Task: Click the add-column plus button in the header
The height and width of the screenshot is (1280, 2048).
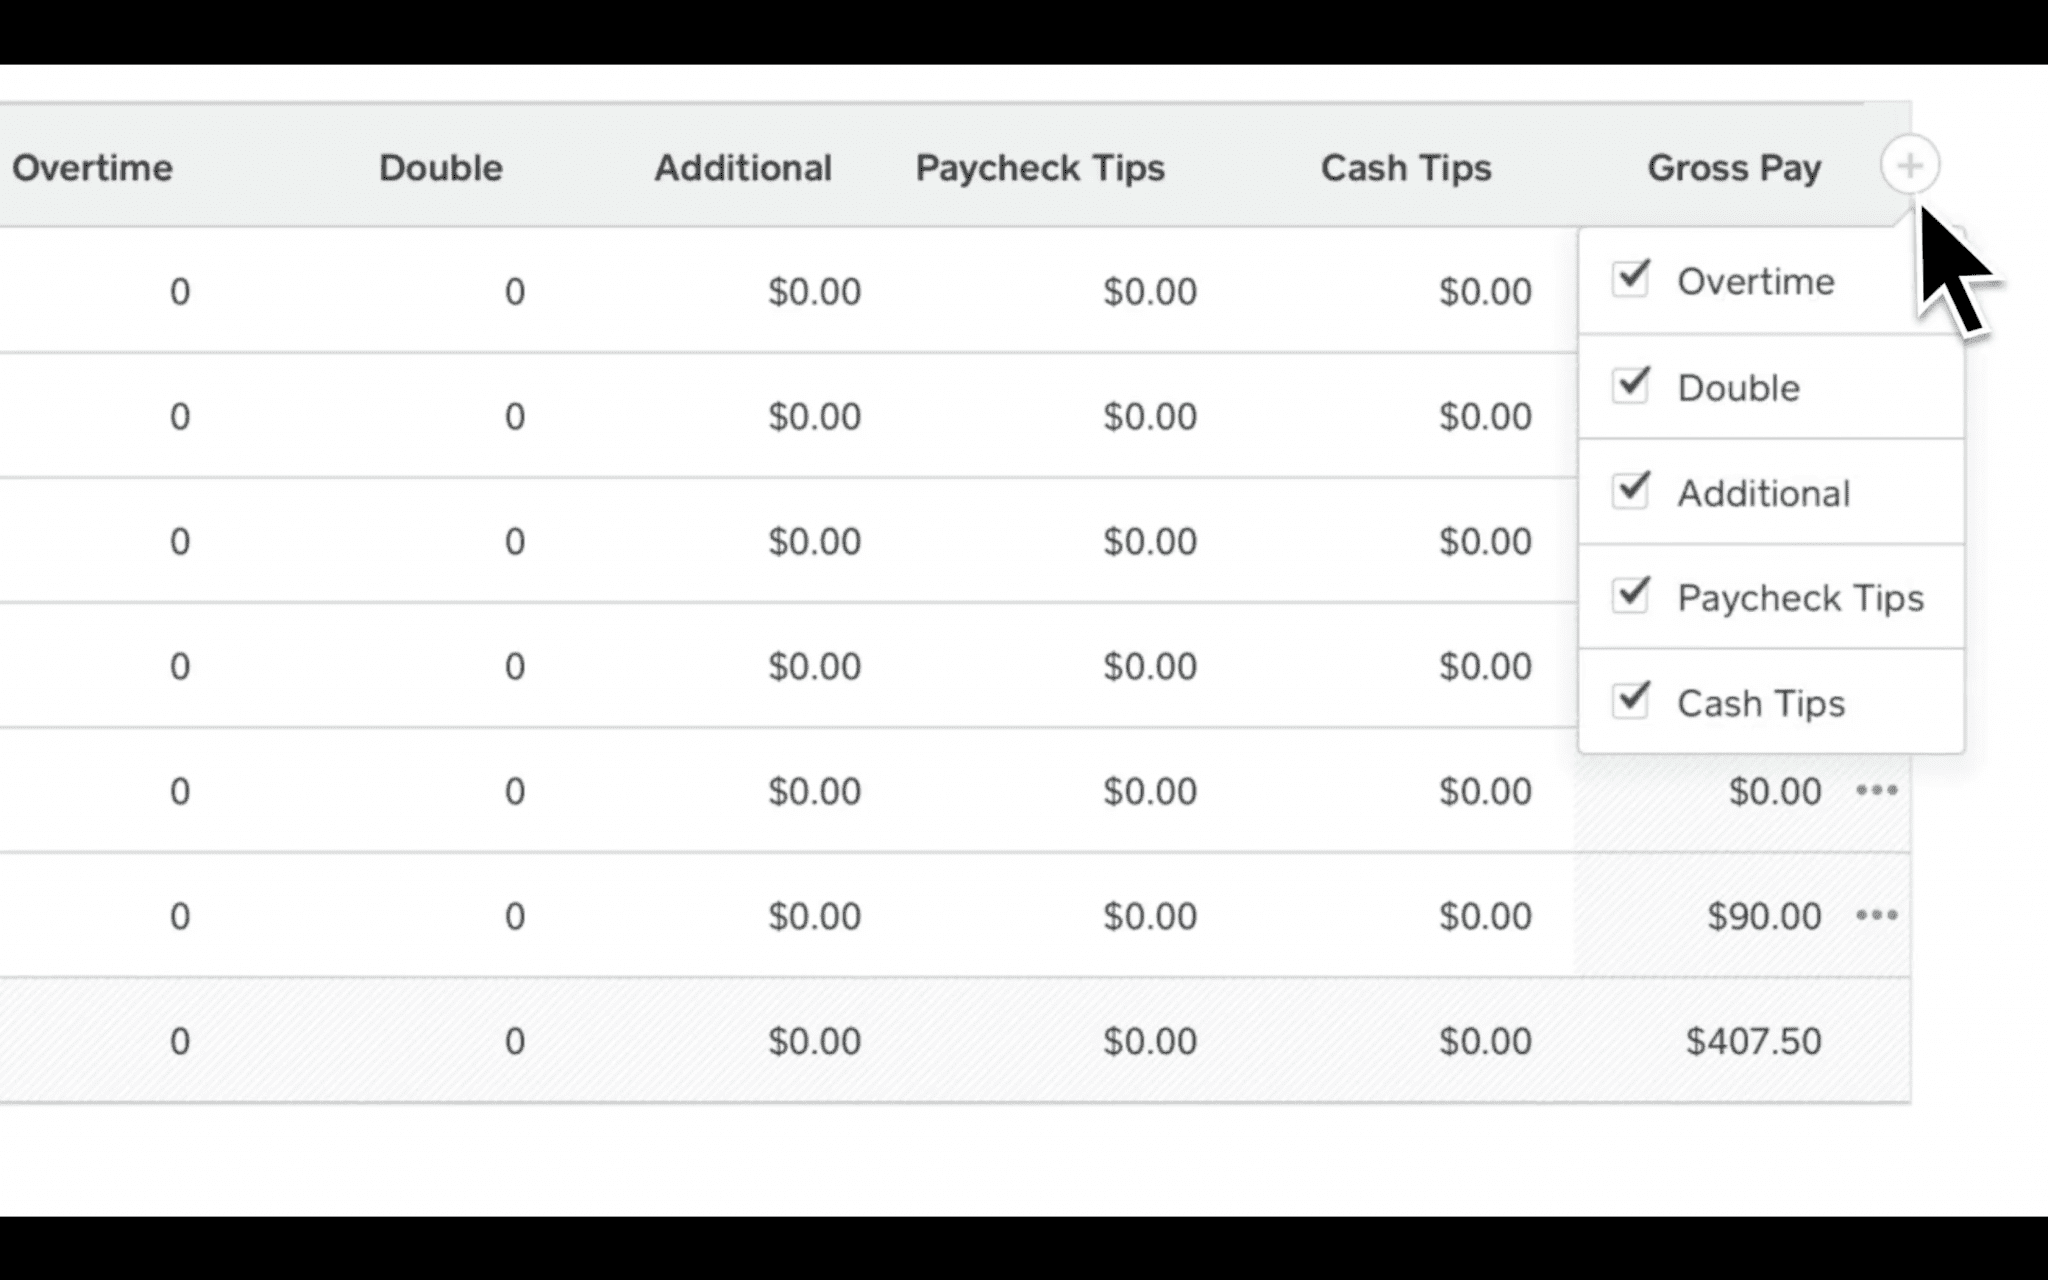Action: tap(1909, 165)
